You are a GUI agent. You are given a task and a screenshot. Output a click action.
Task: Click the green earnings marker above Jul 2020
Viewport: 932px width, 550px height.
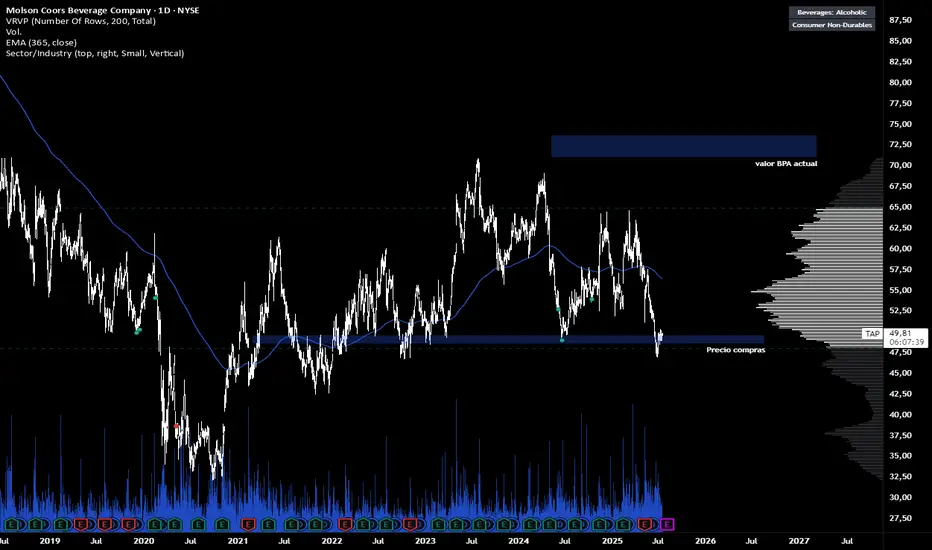coord(199,524)
